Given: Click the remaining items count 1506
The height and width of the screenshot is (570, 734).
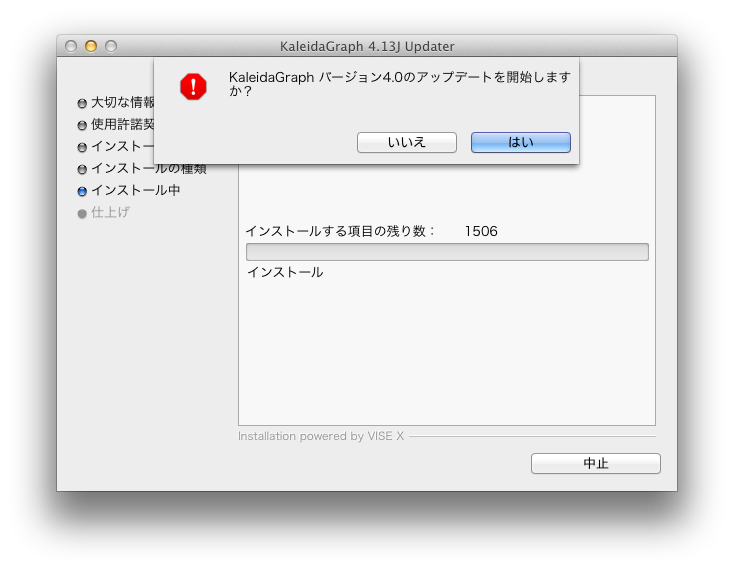Looking at the screenshot, I should [x=481, y=231].
